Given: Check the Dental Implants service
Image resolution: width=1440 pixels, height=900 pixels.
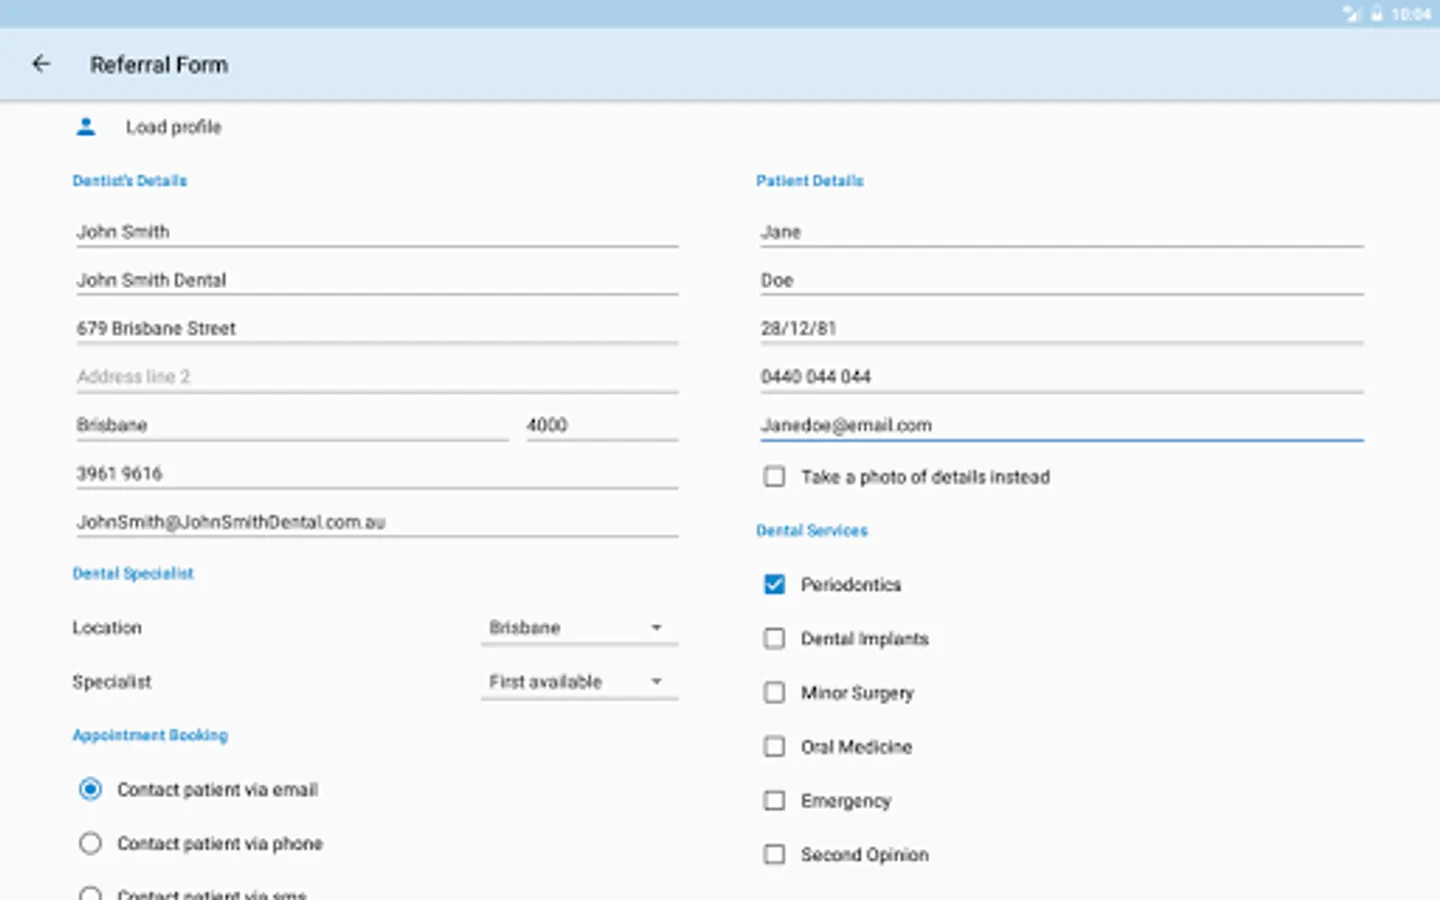Looking at the screenshot, I should [774, 639].
